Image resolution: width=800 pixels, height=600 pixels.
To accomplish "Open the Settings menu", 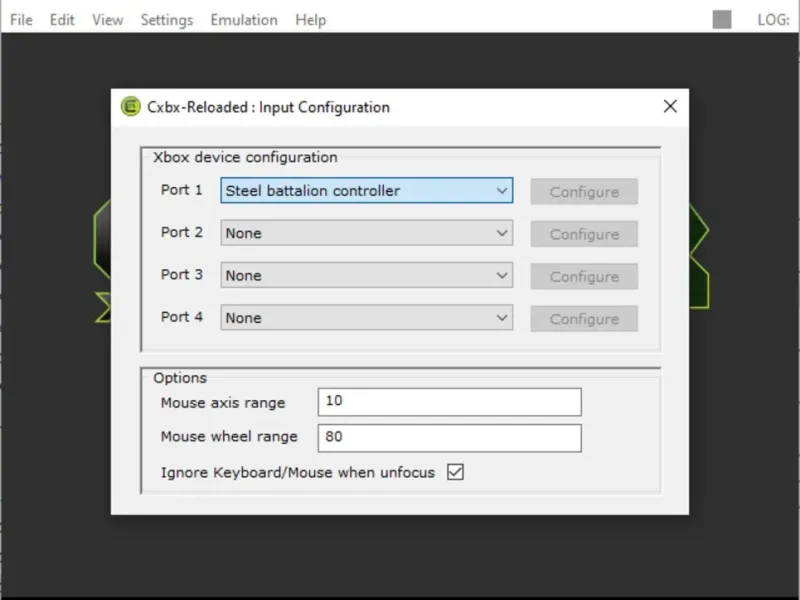I will 167,20.
